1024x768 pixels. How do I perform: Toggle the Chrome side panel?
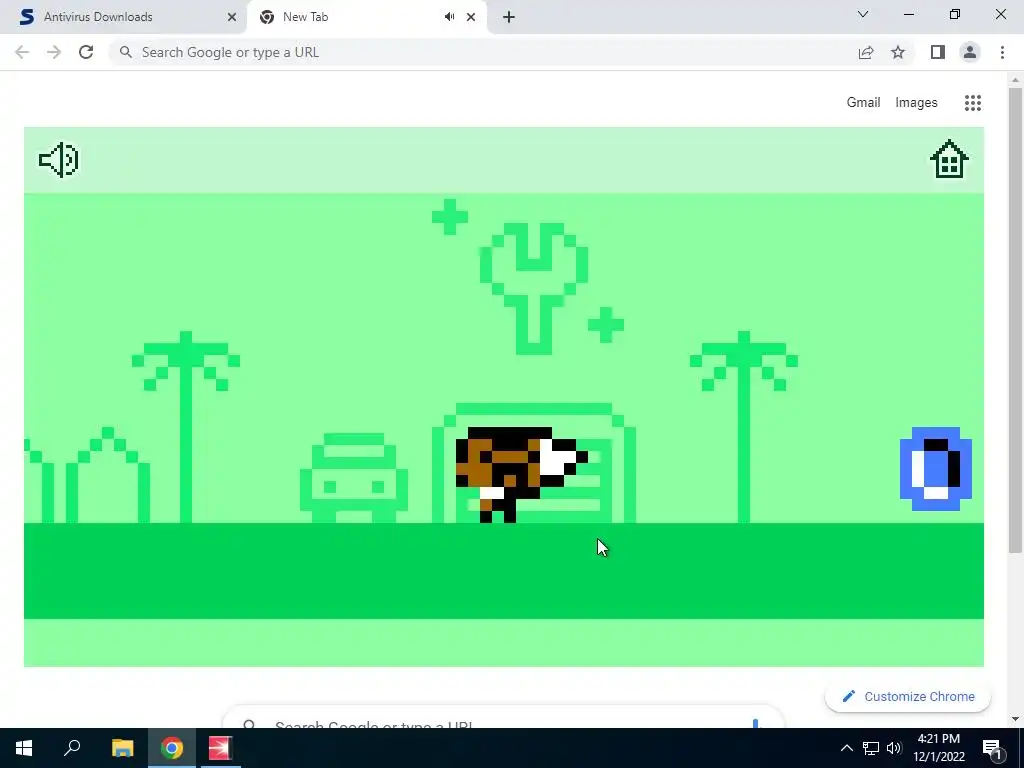(x=938, y=52)
